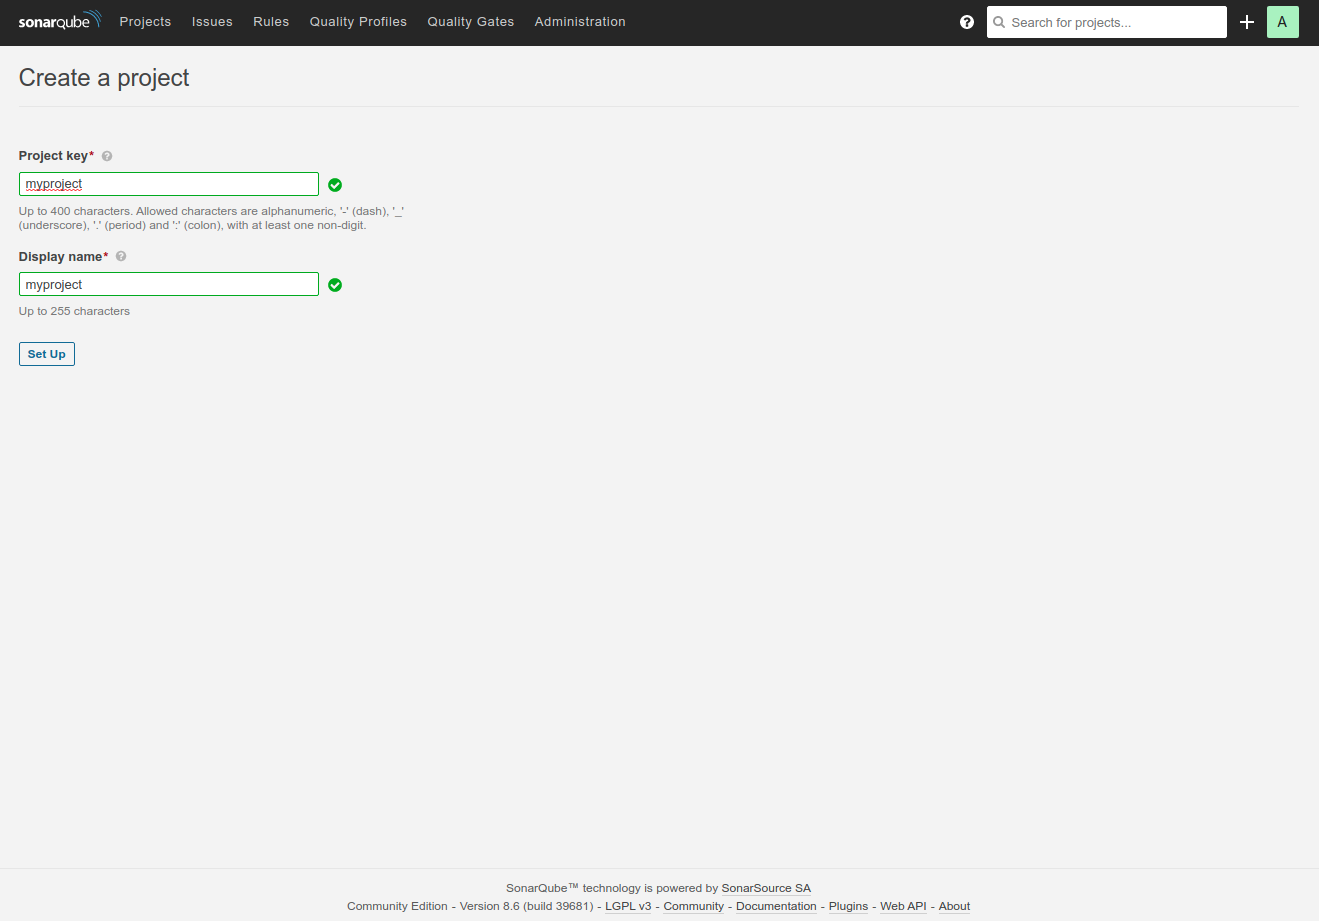This screenshot has height=921, width=1319.
Task: Click the projects search field
Action: tap(1106, 22)
